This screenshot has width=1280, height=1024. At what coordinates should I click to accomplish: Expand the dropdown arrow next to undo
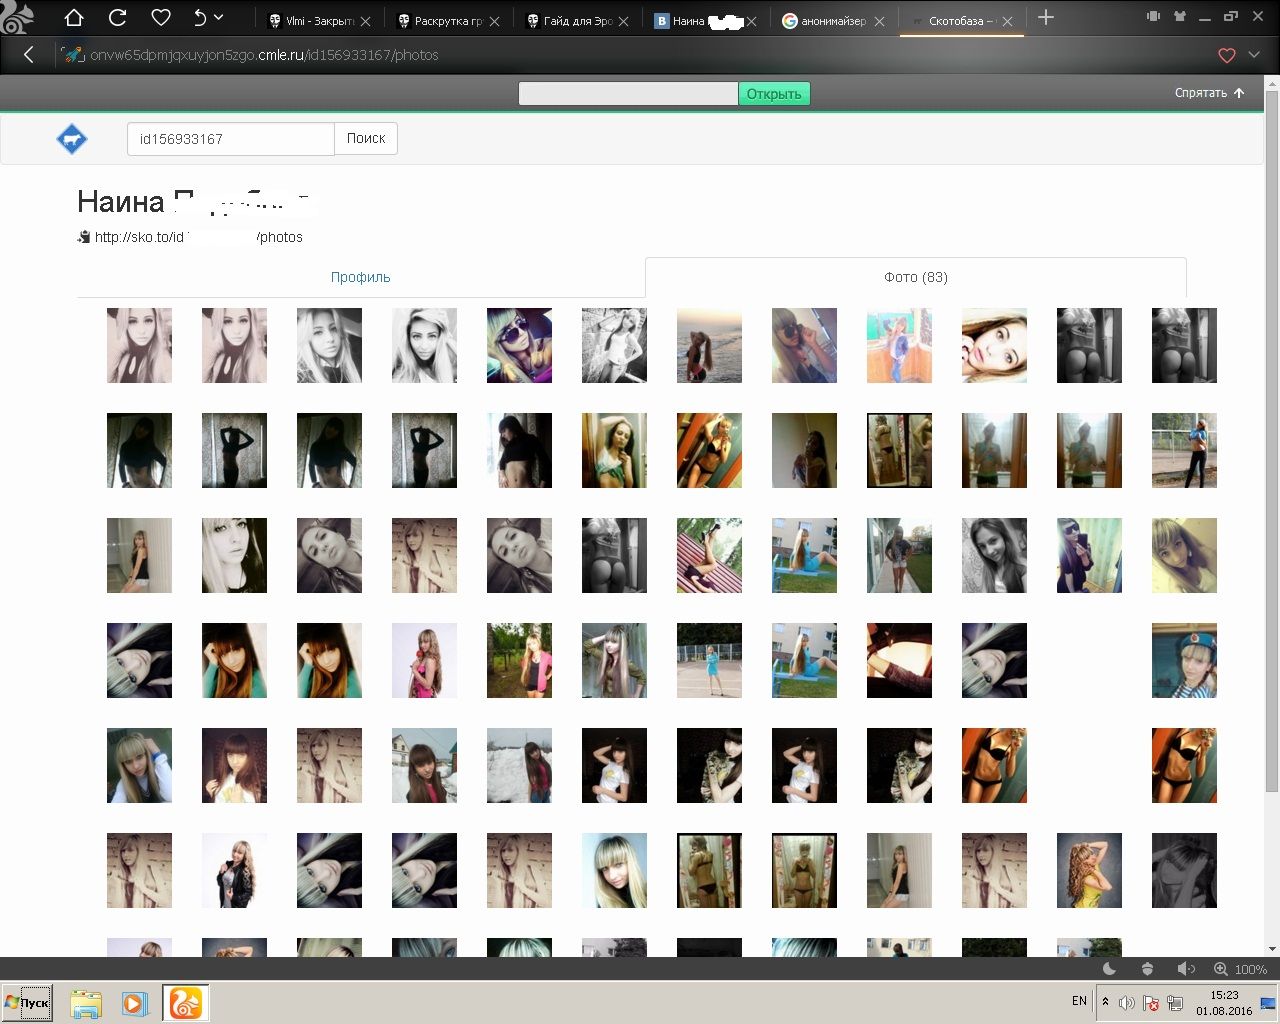219,18
